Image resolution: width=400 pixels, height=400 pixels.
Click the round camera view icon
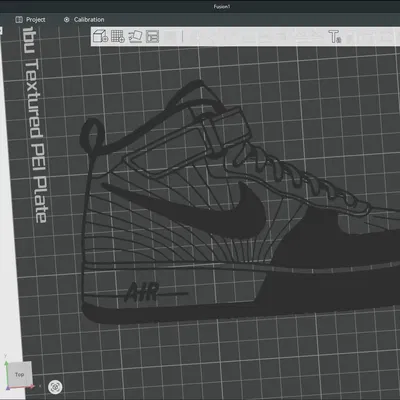click(x=55, y=387)
